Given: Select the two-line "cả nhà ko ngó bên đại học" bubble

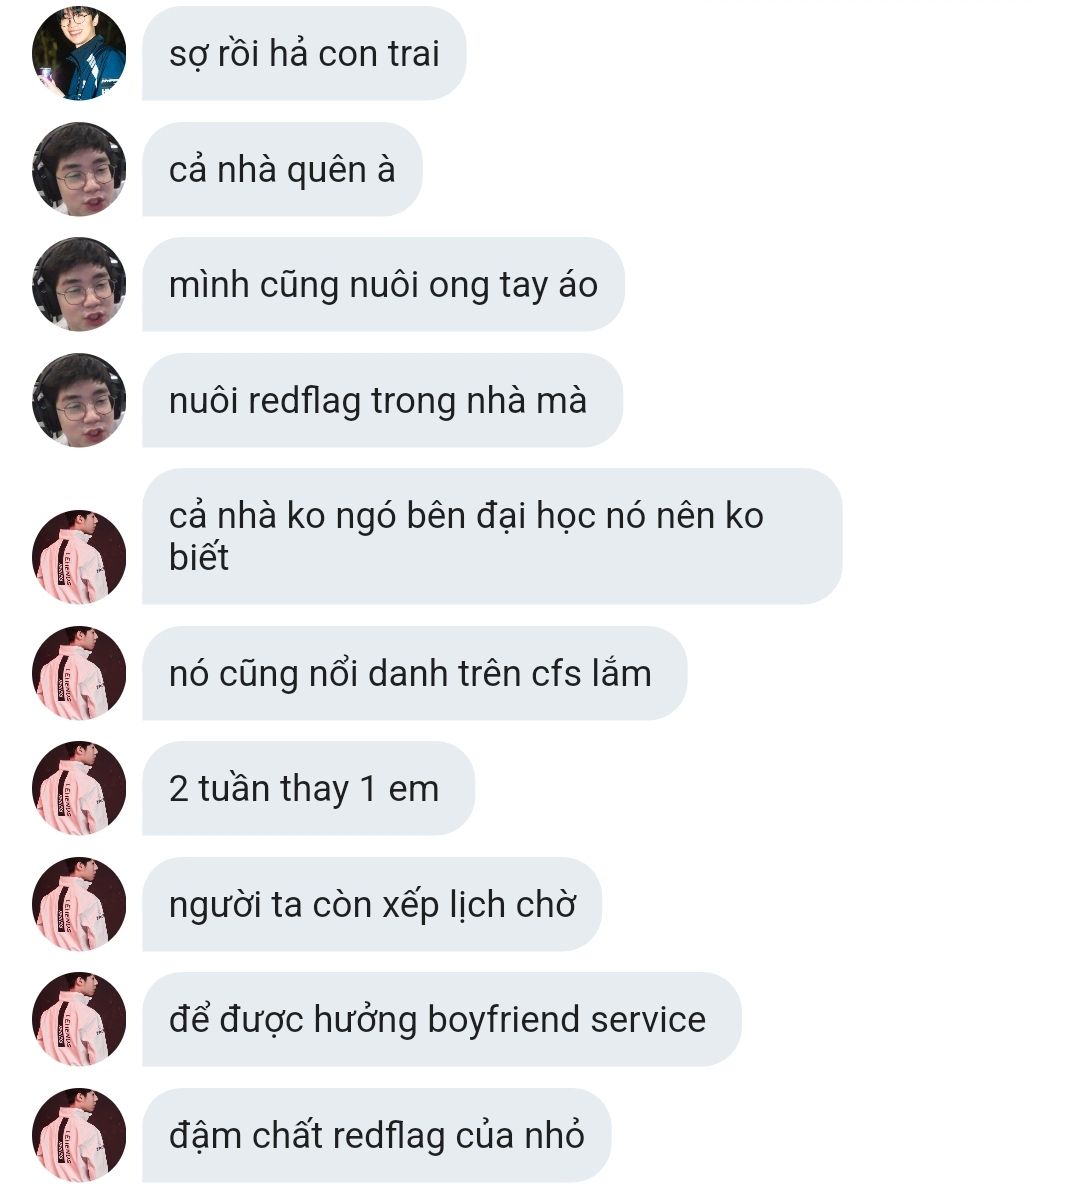Looking at the screenshot, I should pyautogui.click(x=492, y=536).
